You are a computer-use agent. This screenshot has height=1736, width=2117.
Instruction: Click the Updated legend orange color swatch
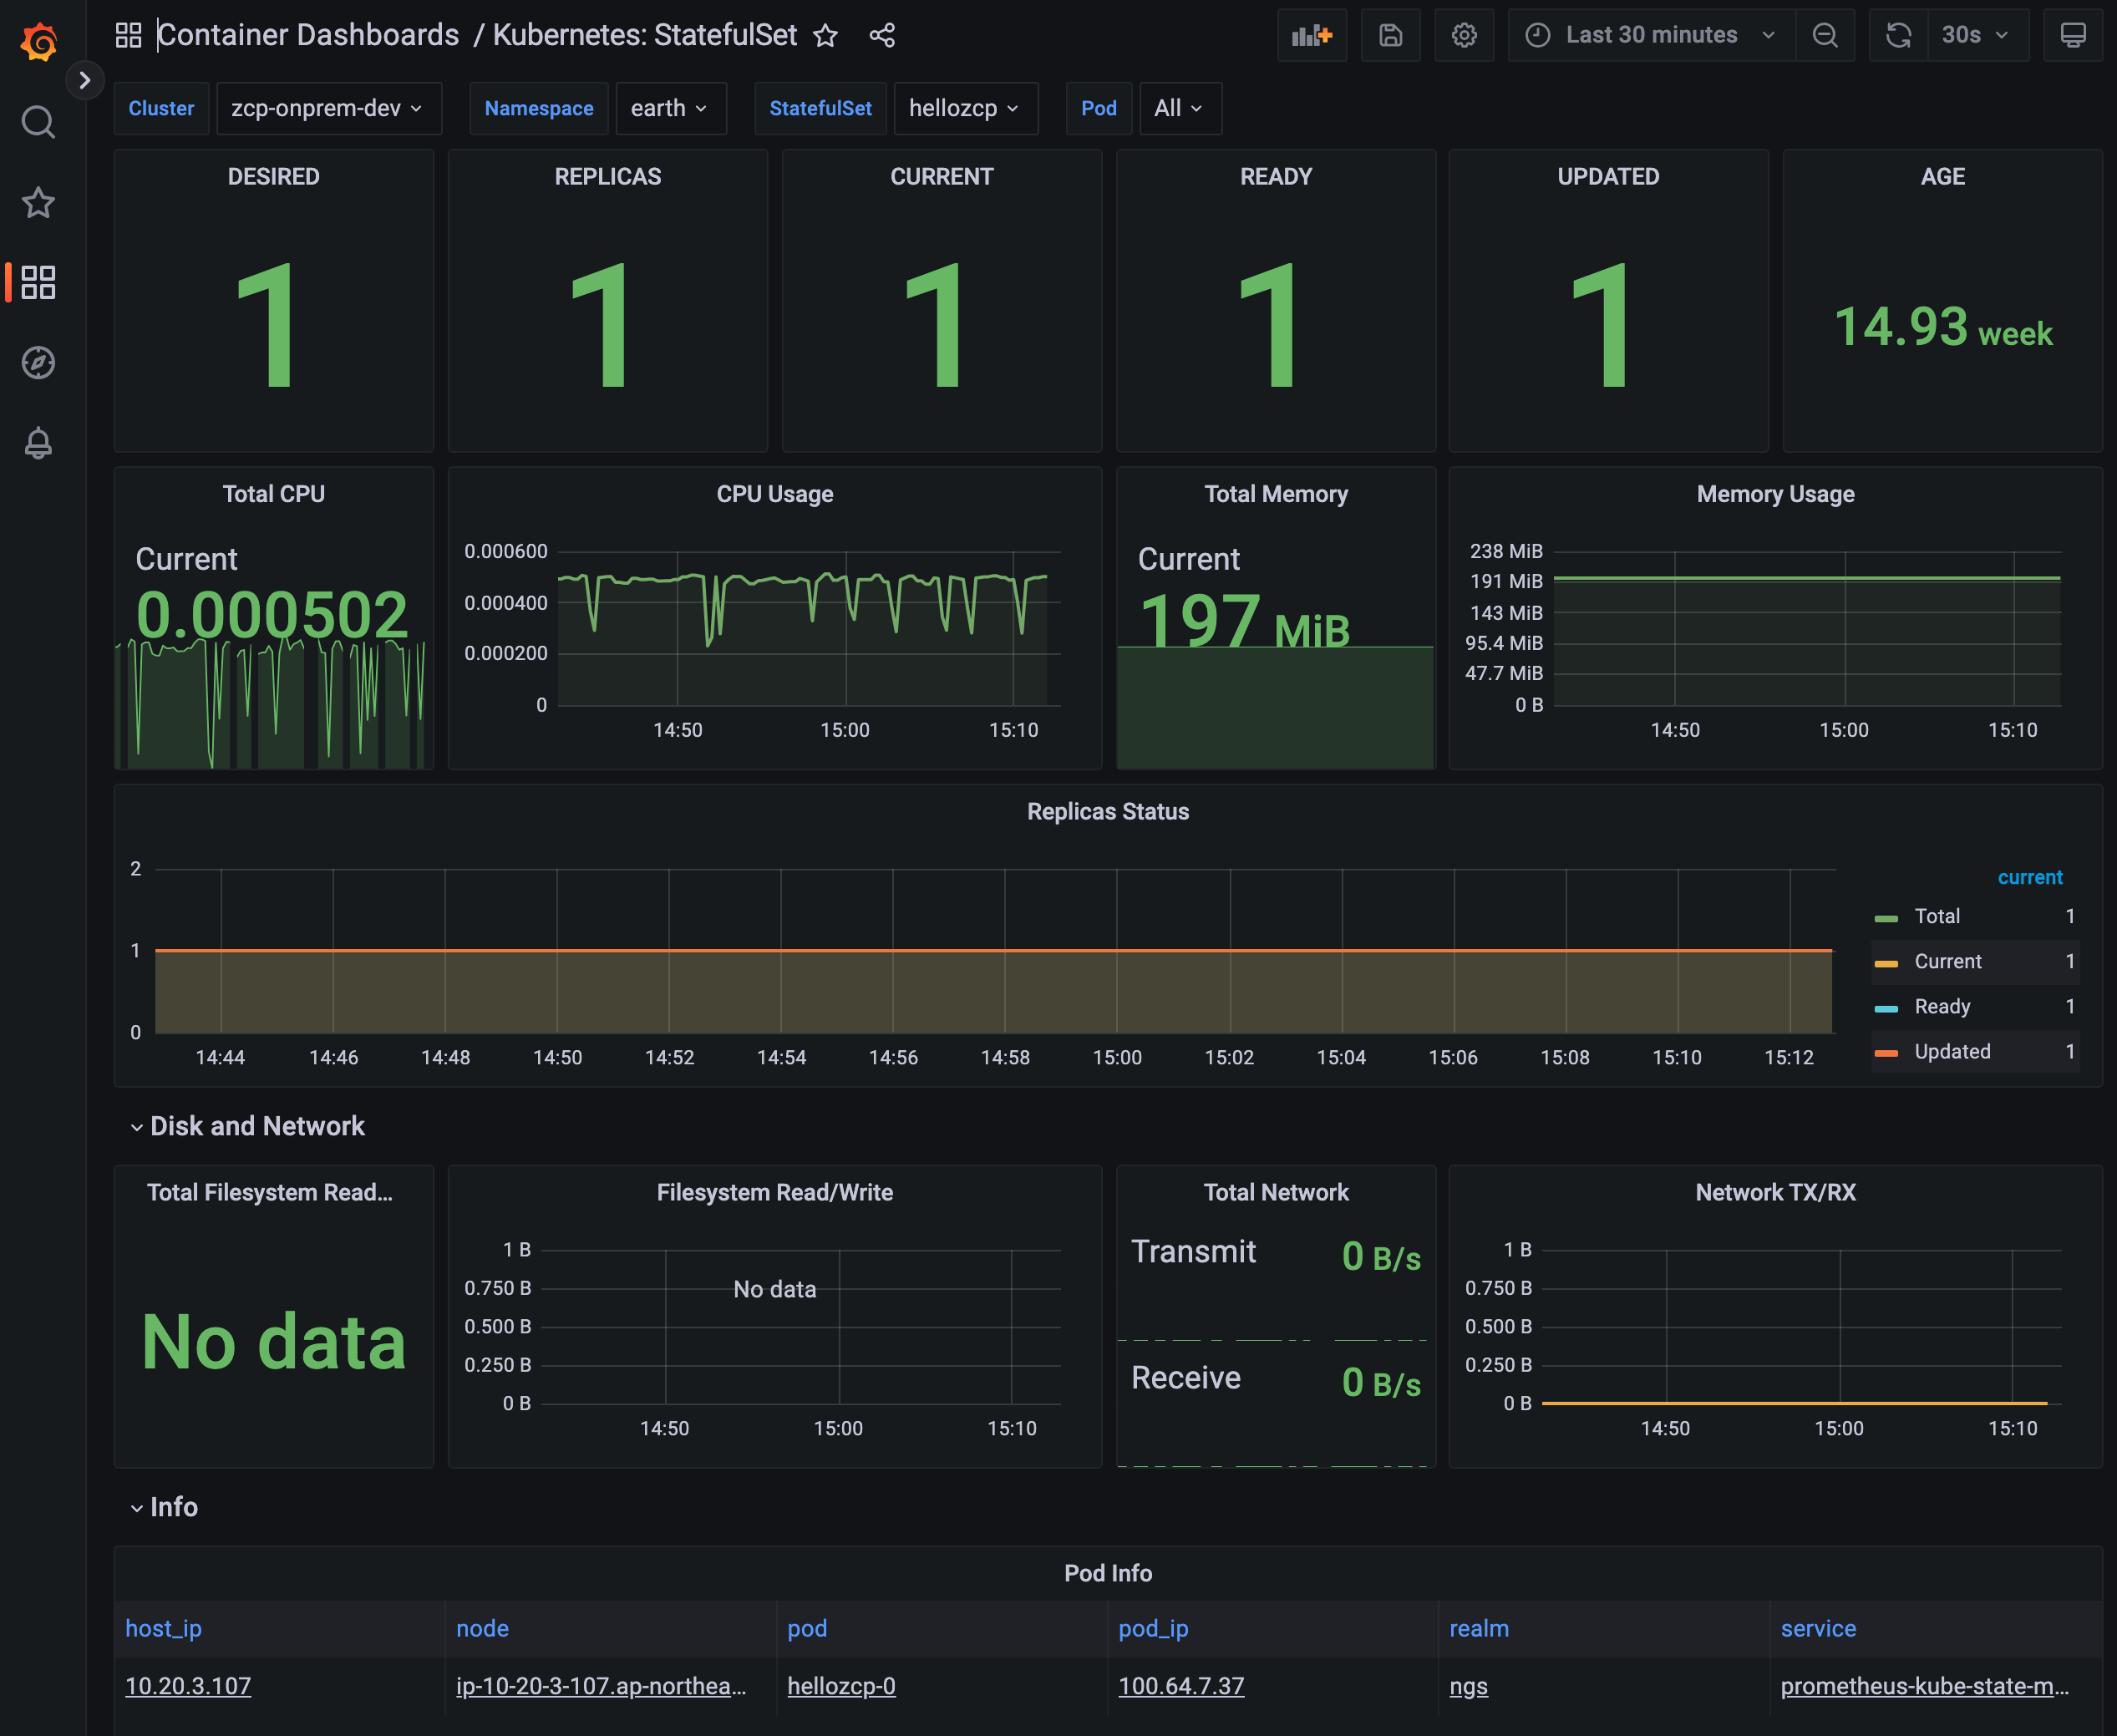click(1886, 1053)
